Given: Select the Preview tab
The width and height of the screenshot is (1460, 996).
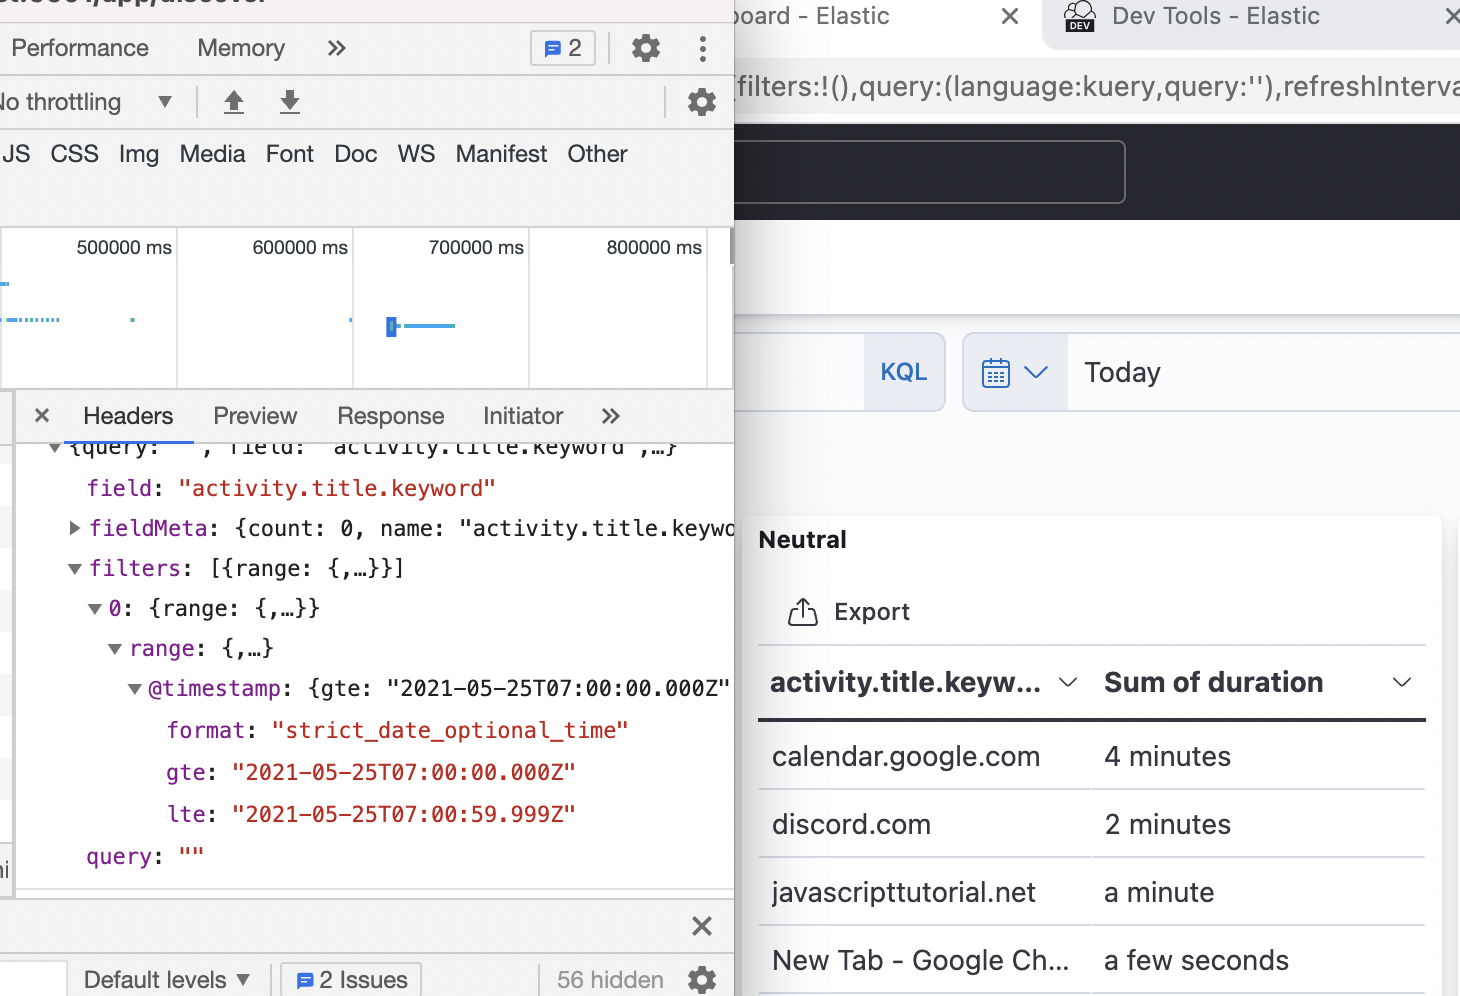Looking at the screenshot, I should click(255, 416).
